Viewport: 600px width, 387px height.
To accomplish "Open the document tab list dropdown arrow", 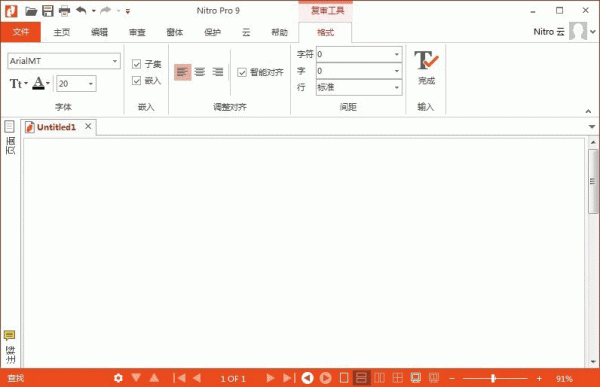I will 592,127.
